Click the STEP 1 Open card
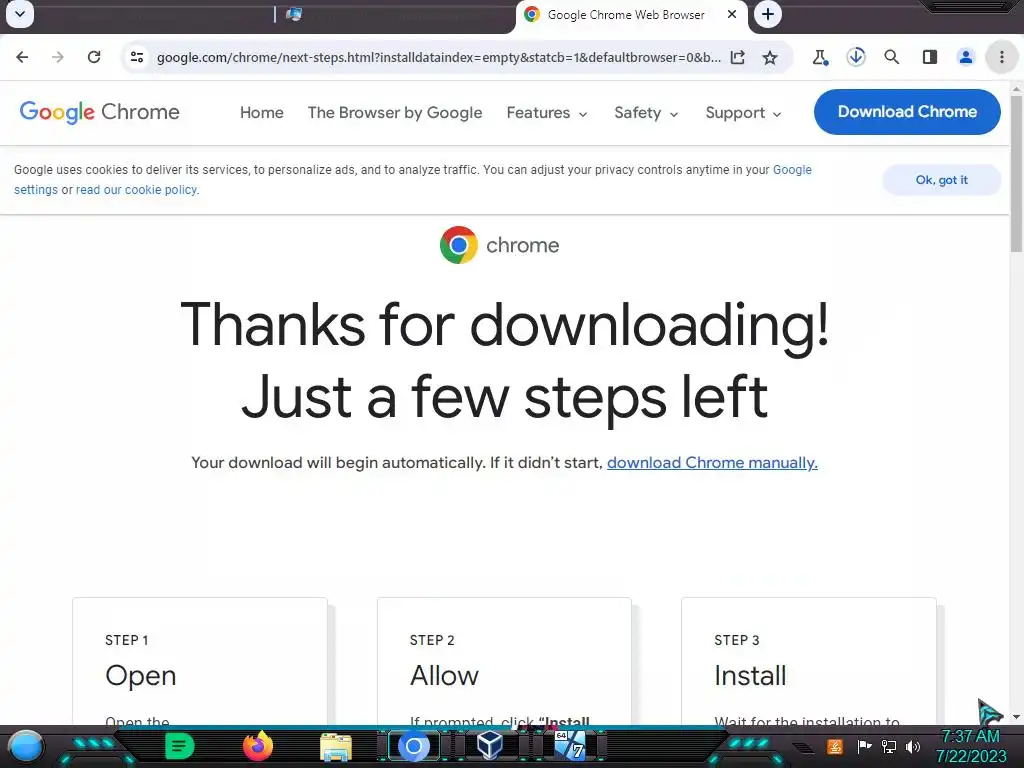The height and width of the screenshot is (768, 1024). click(200, 661)
